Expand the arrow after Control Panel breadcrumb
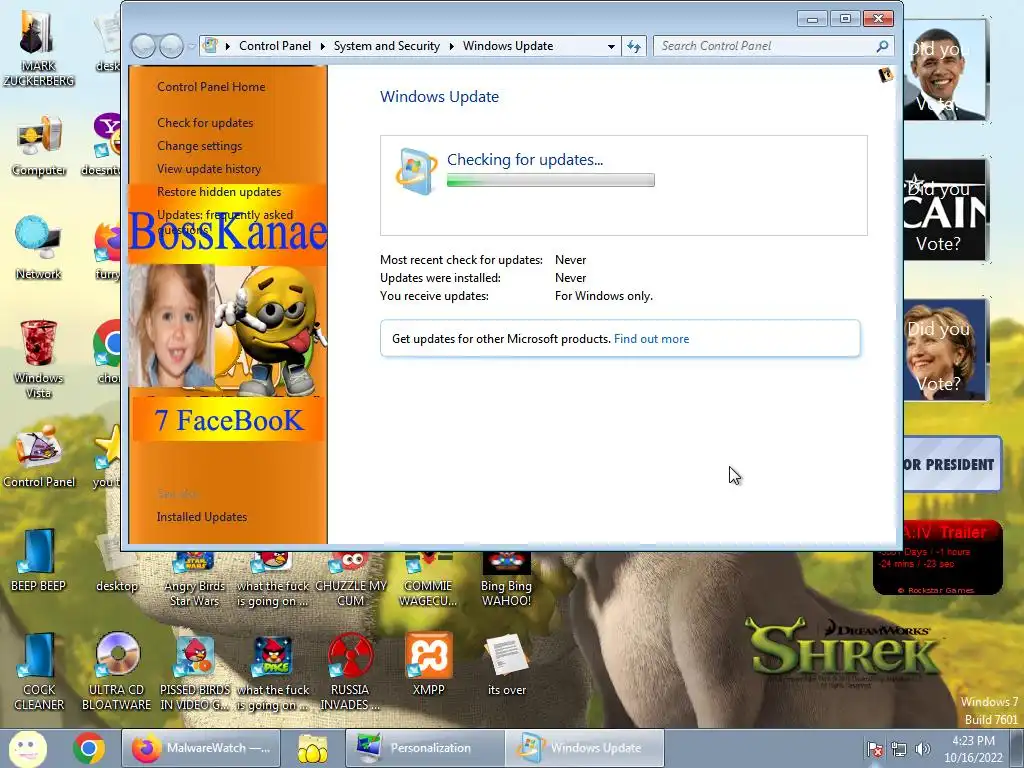Viewport: 1024px width, 768px height. [x=323, y=46]
